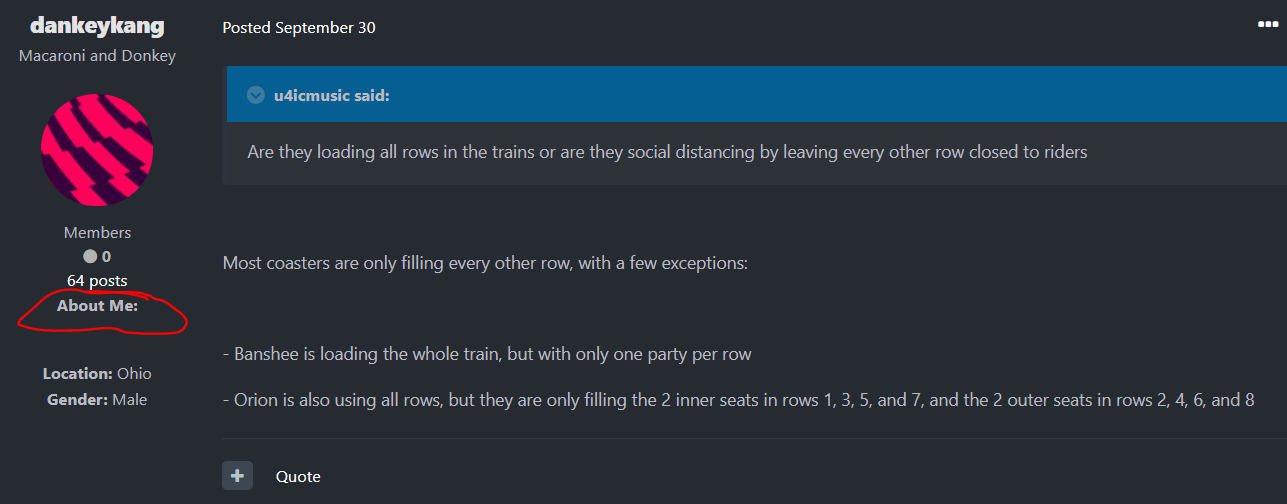Click the gray reputation circle icon

point(90,257)
